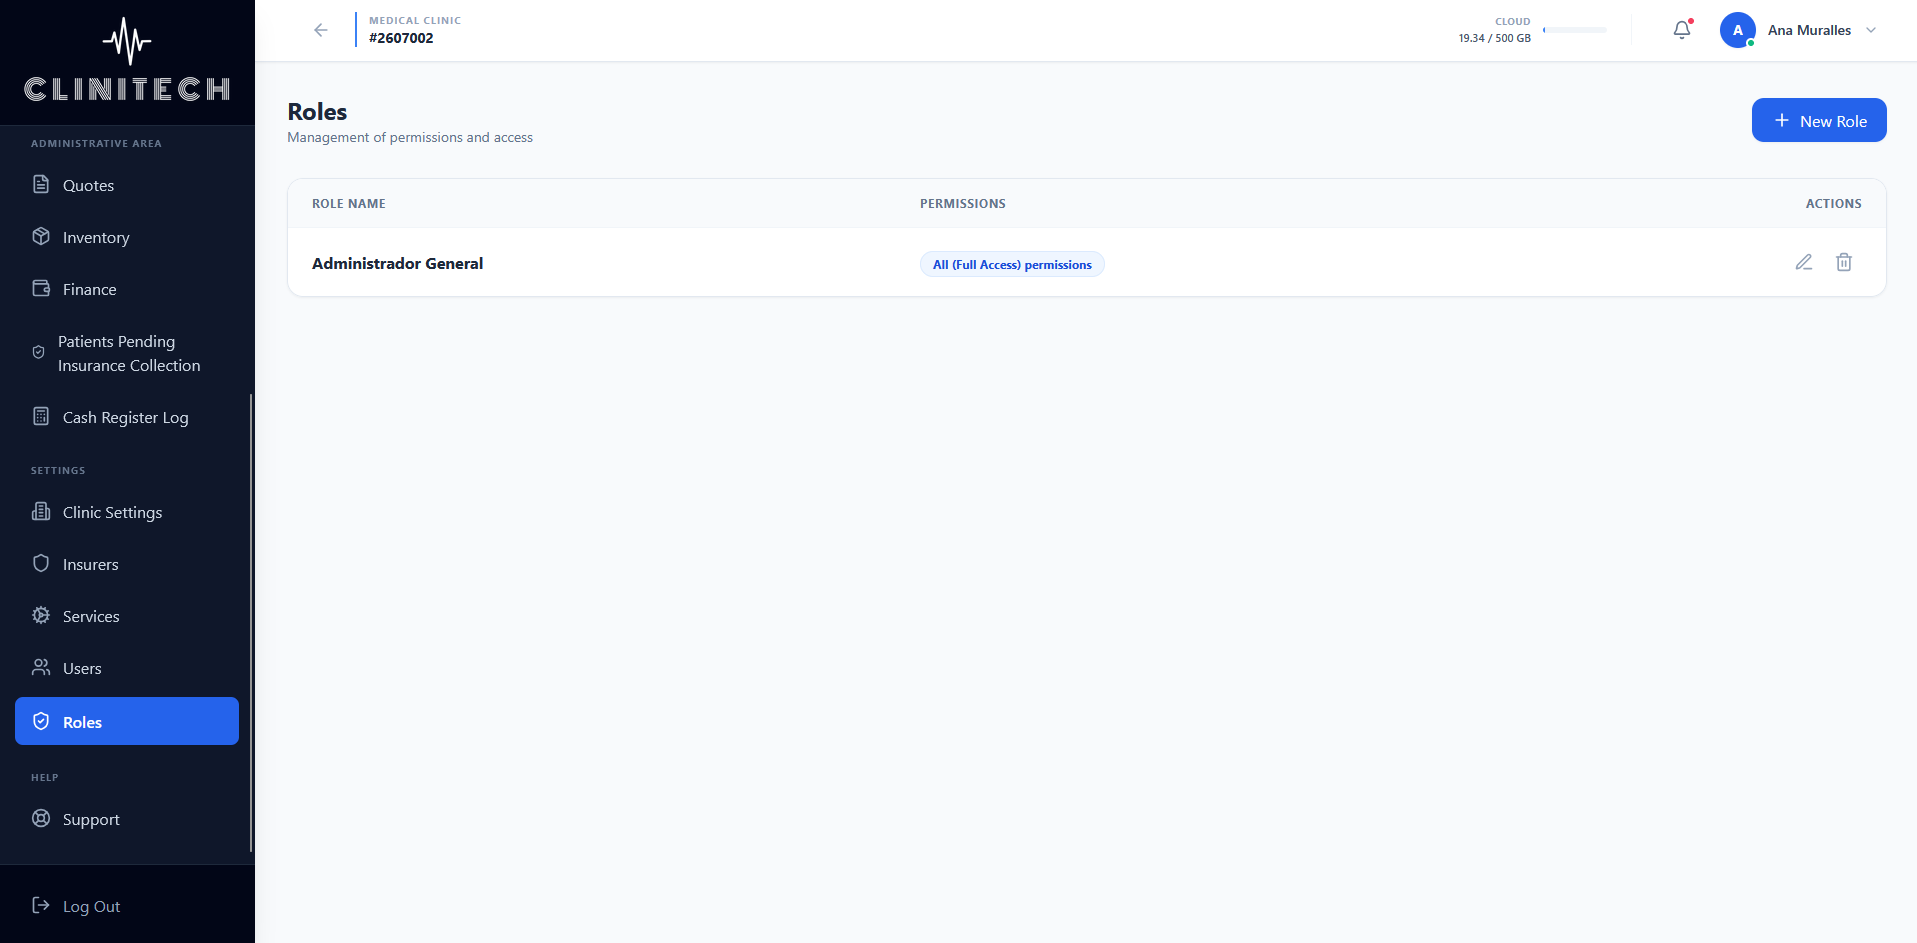1917x943 pixels.
Task: Open the Insurers page
Action: pyautogui.click(x=127, y=564)
